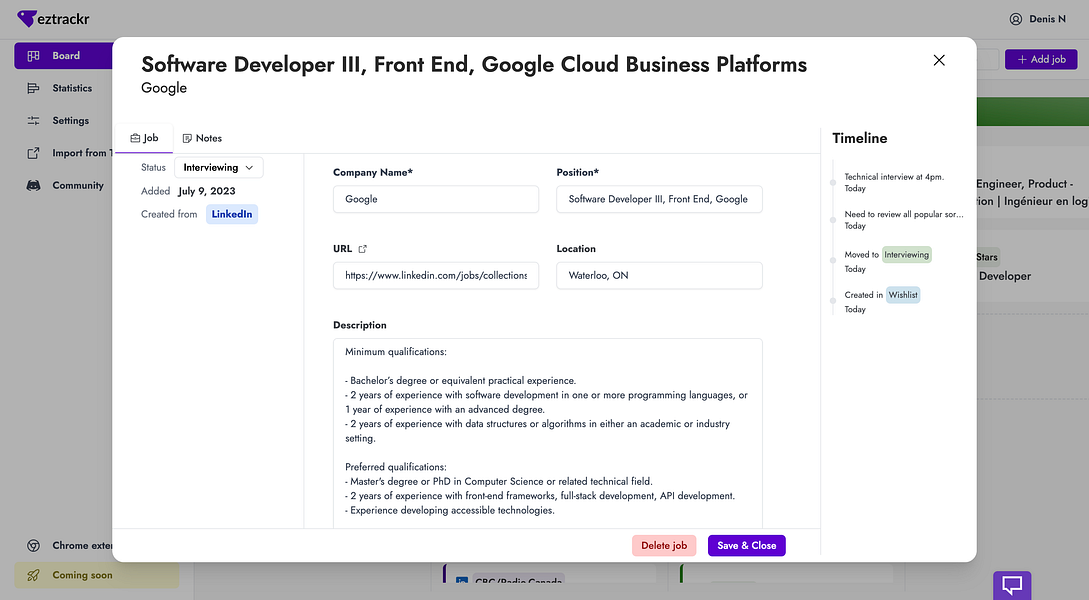Image resolution: width=1089 pixels, height=600 pixels.
Task: Switch to the Notes tab
Action: pyautogui.click(x=202, y=138)
